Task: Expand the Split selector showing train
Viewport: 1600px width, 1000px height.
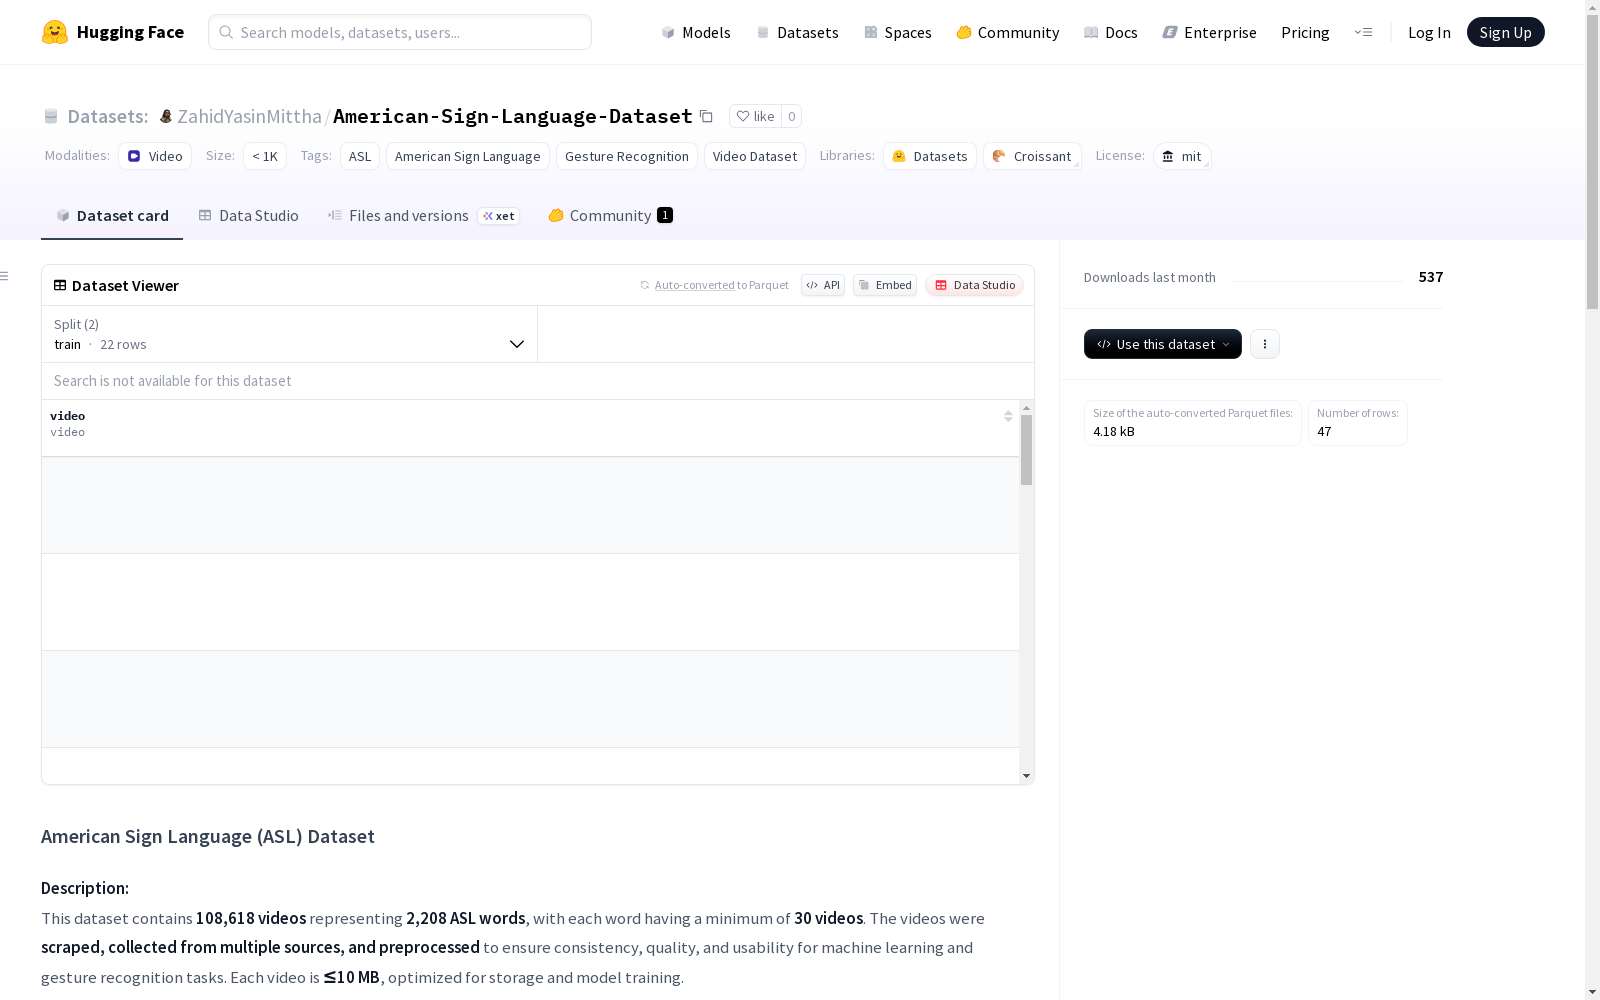Action: point(289,334)
